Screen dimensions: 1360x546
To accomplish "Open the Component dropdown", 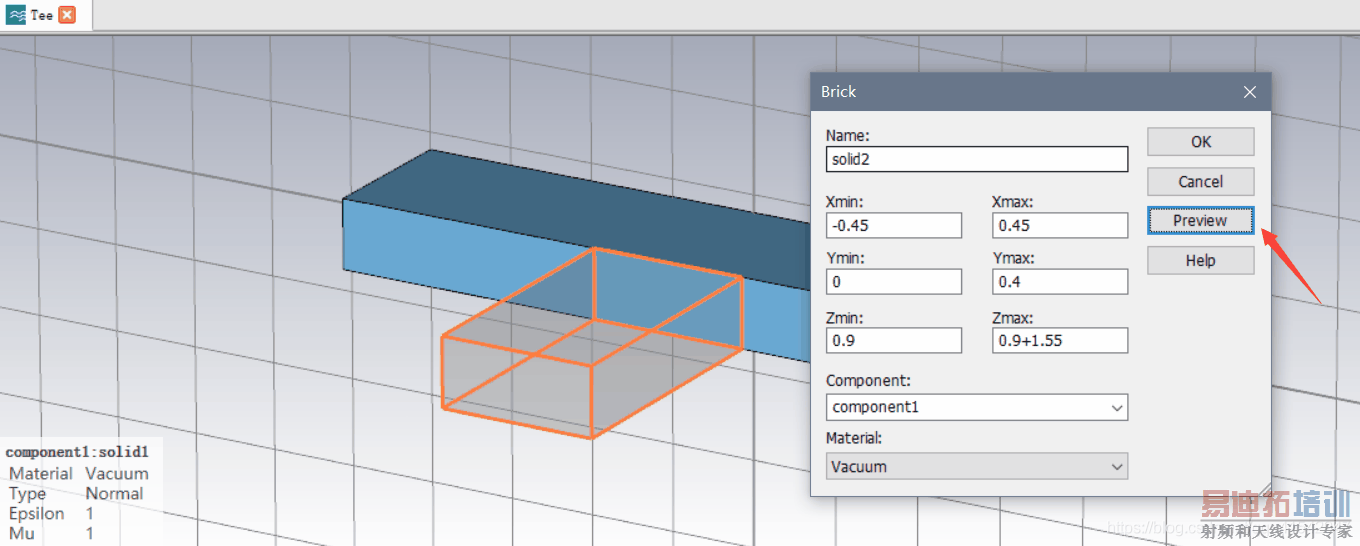I will tap(977, 407).
